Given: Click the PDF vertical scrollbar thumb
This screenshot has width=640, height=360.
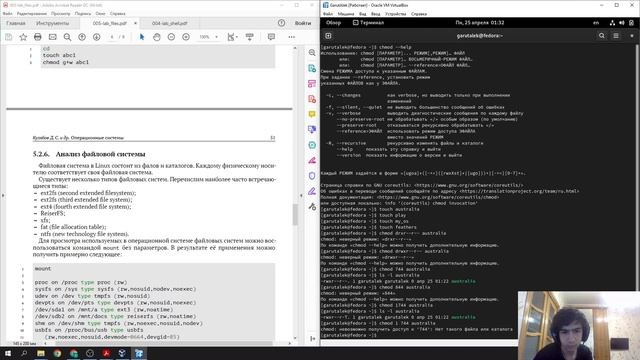Looking at the screenshot, I should 295,214.
